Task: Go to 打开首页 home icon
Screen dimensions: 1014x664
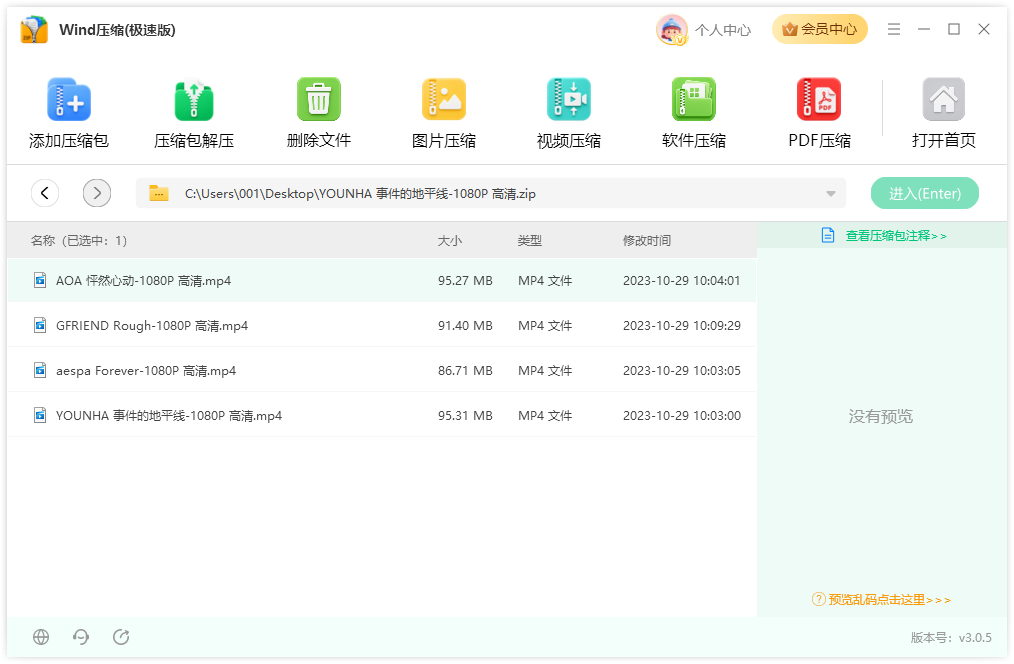Action: (x=944, y=100)
